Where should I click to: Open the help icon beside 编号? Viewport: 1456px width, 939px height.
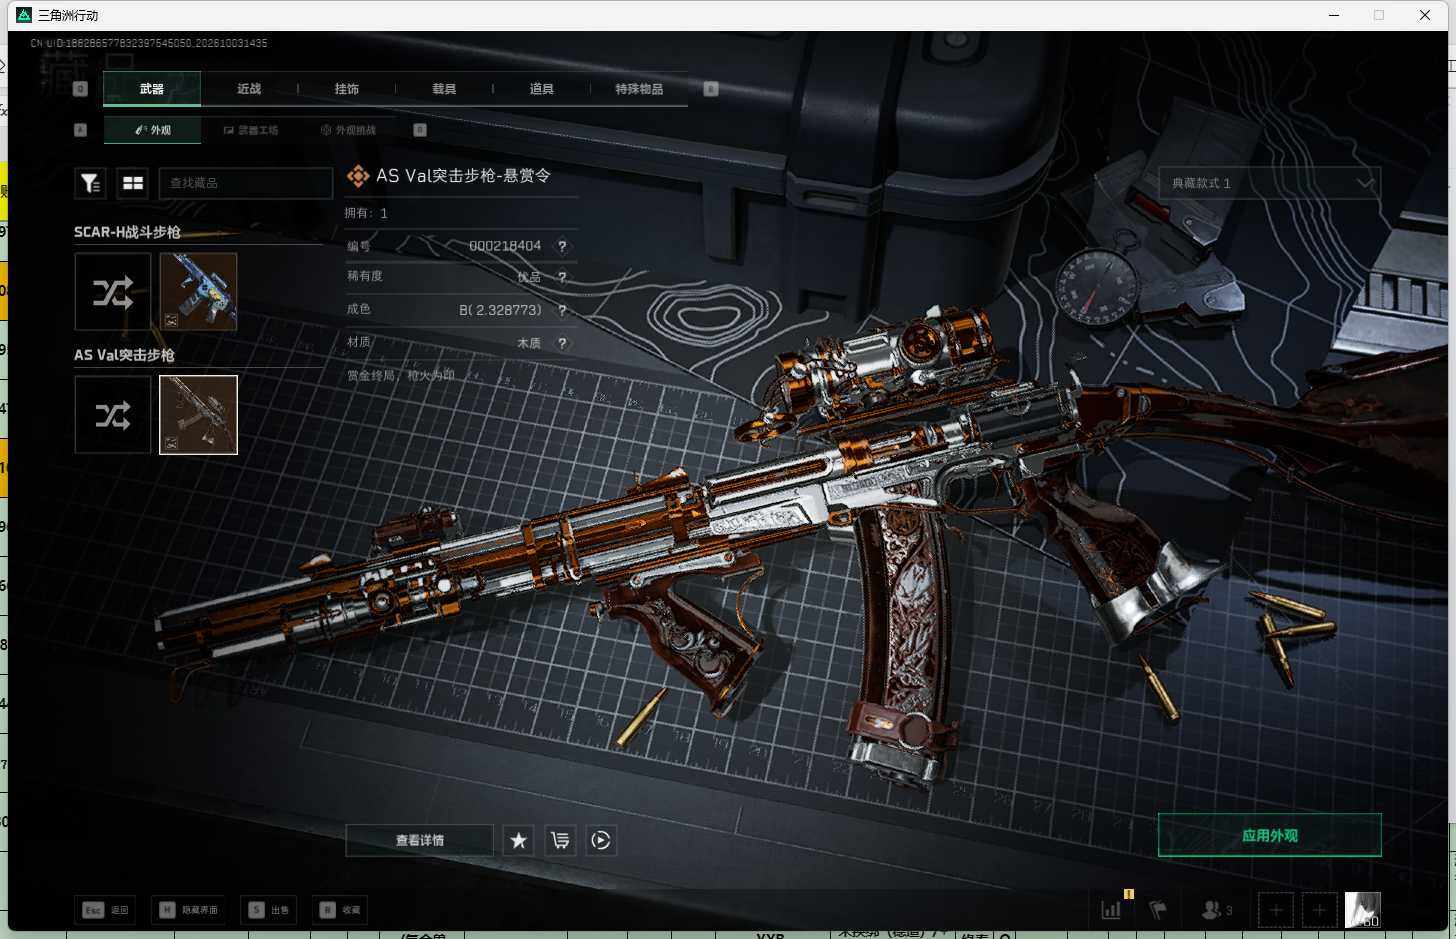[562, 246]
